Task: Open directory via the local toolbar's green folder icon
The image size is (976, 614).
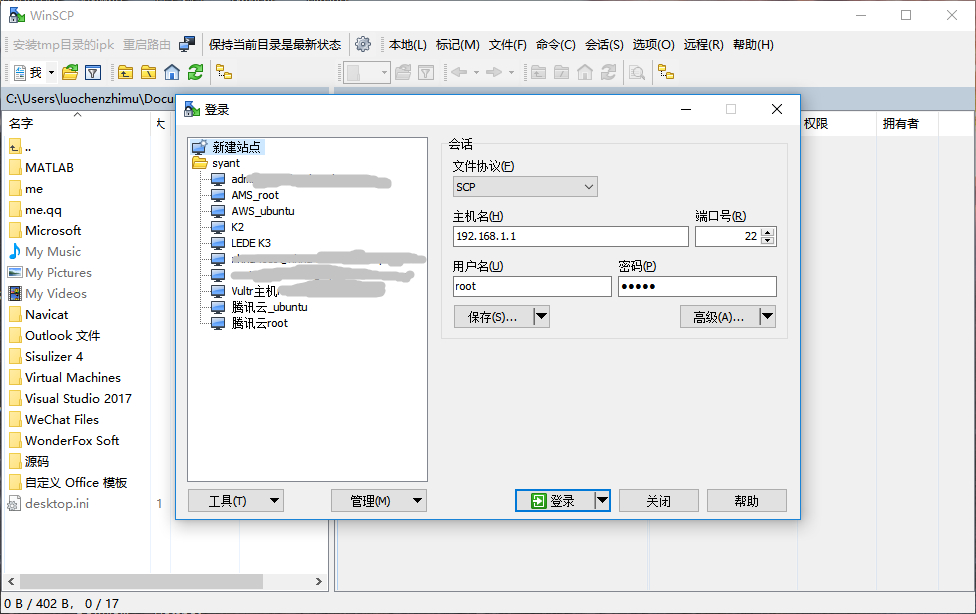Action: (x=70, y=73)
